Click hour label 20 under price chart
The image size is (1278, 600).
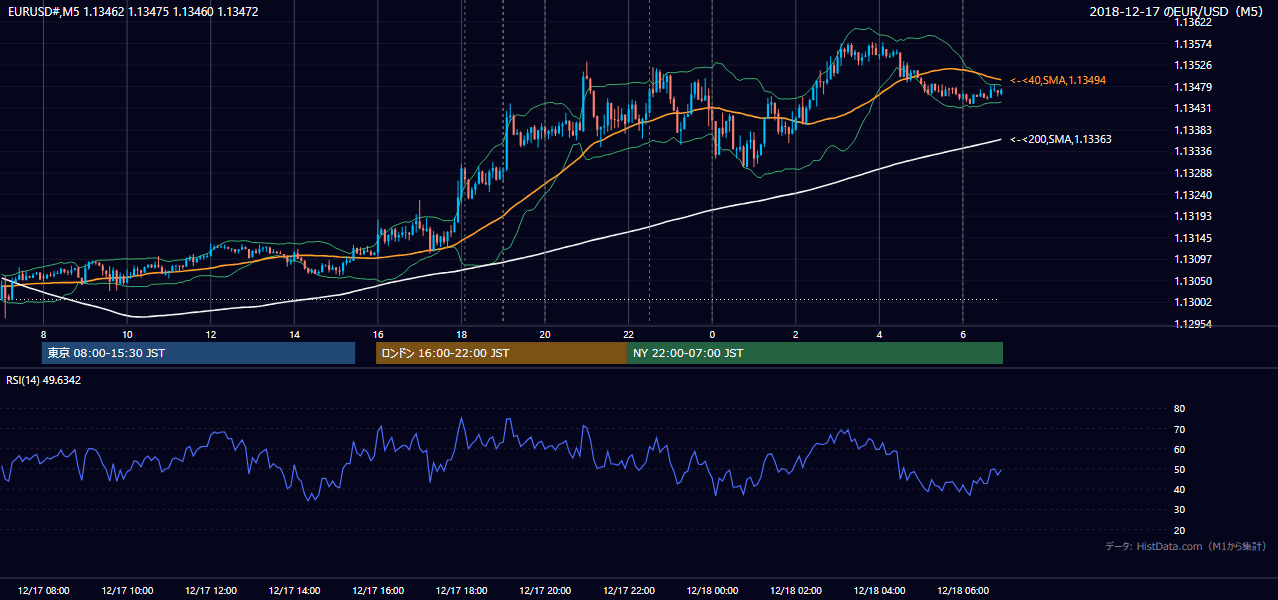(x=545, y=334)
